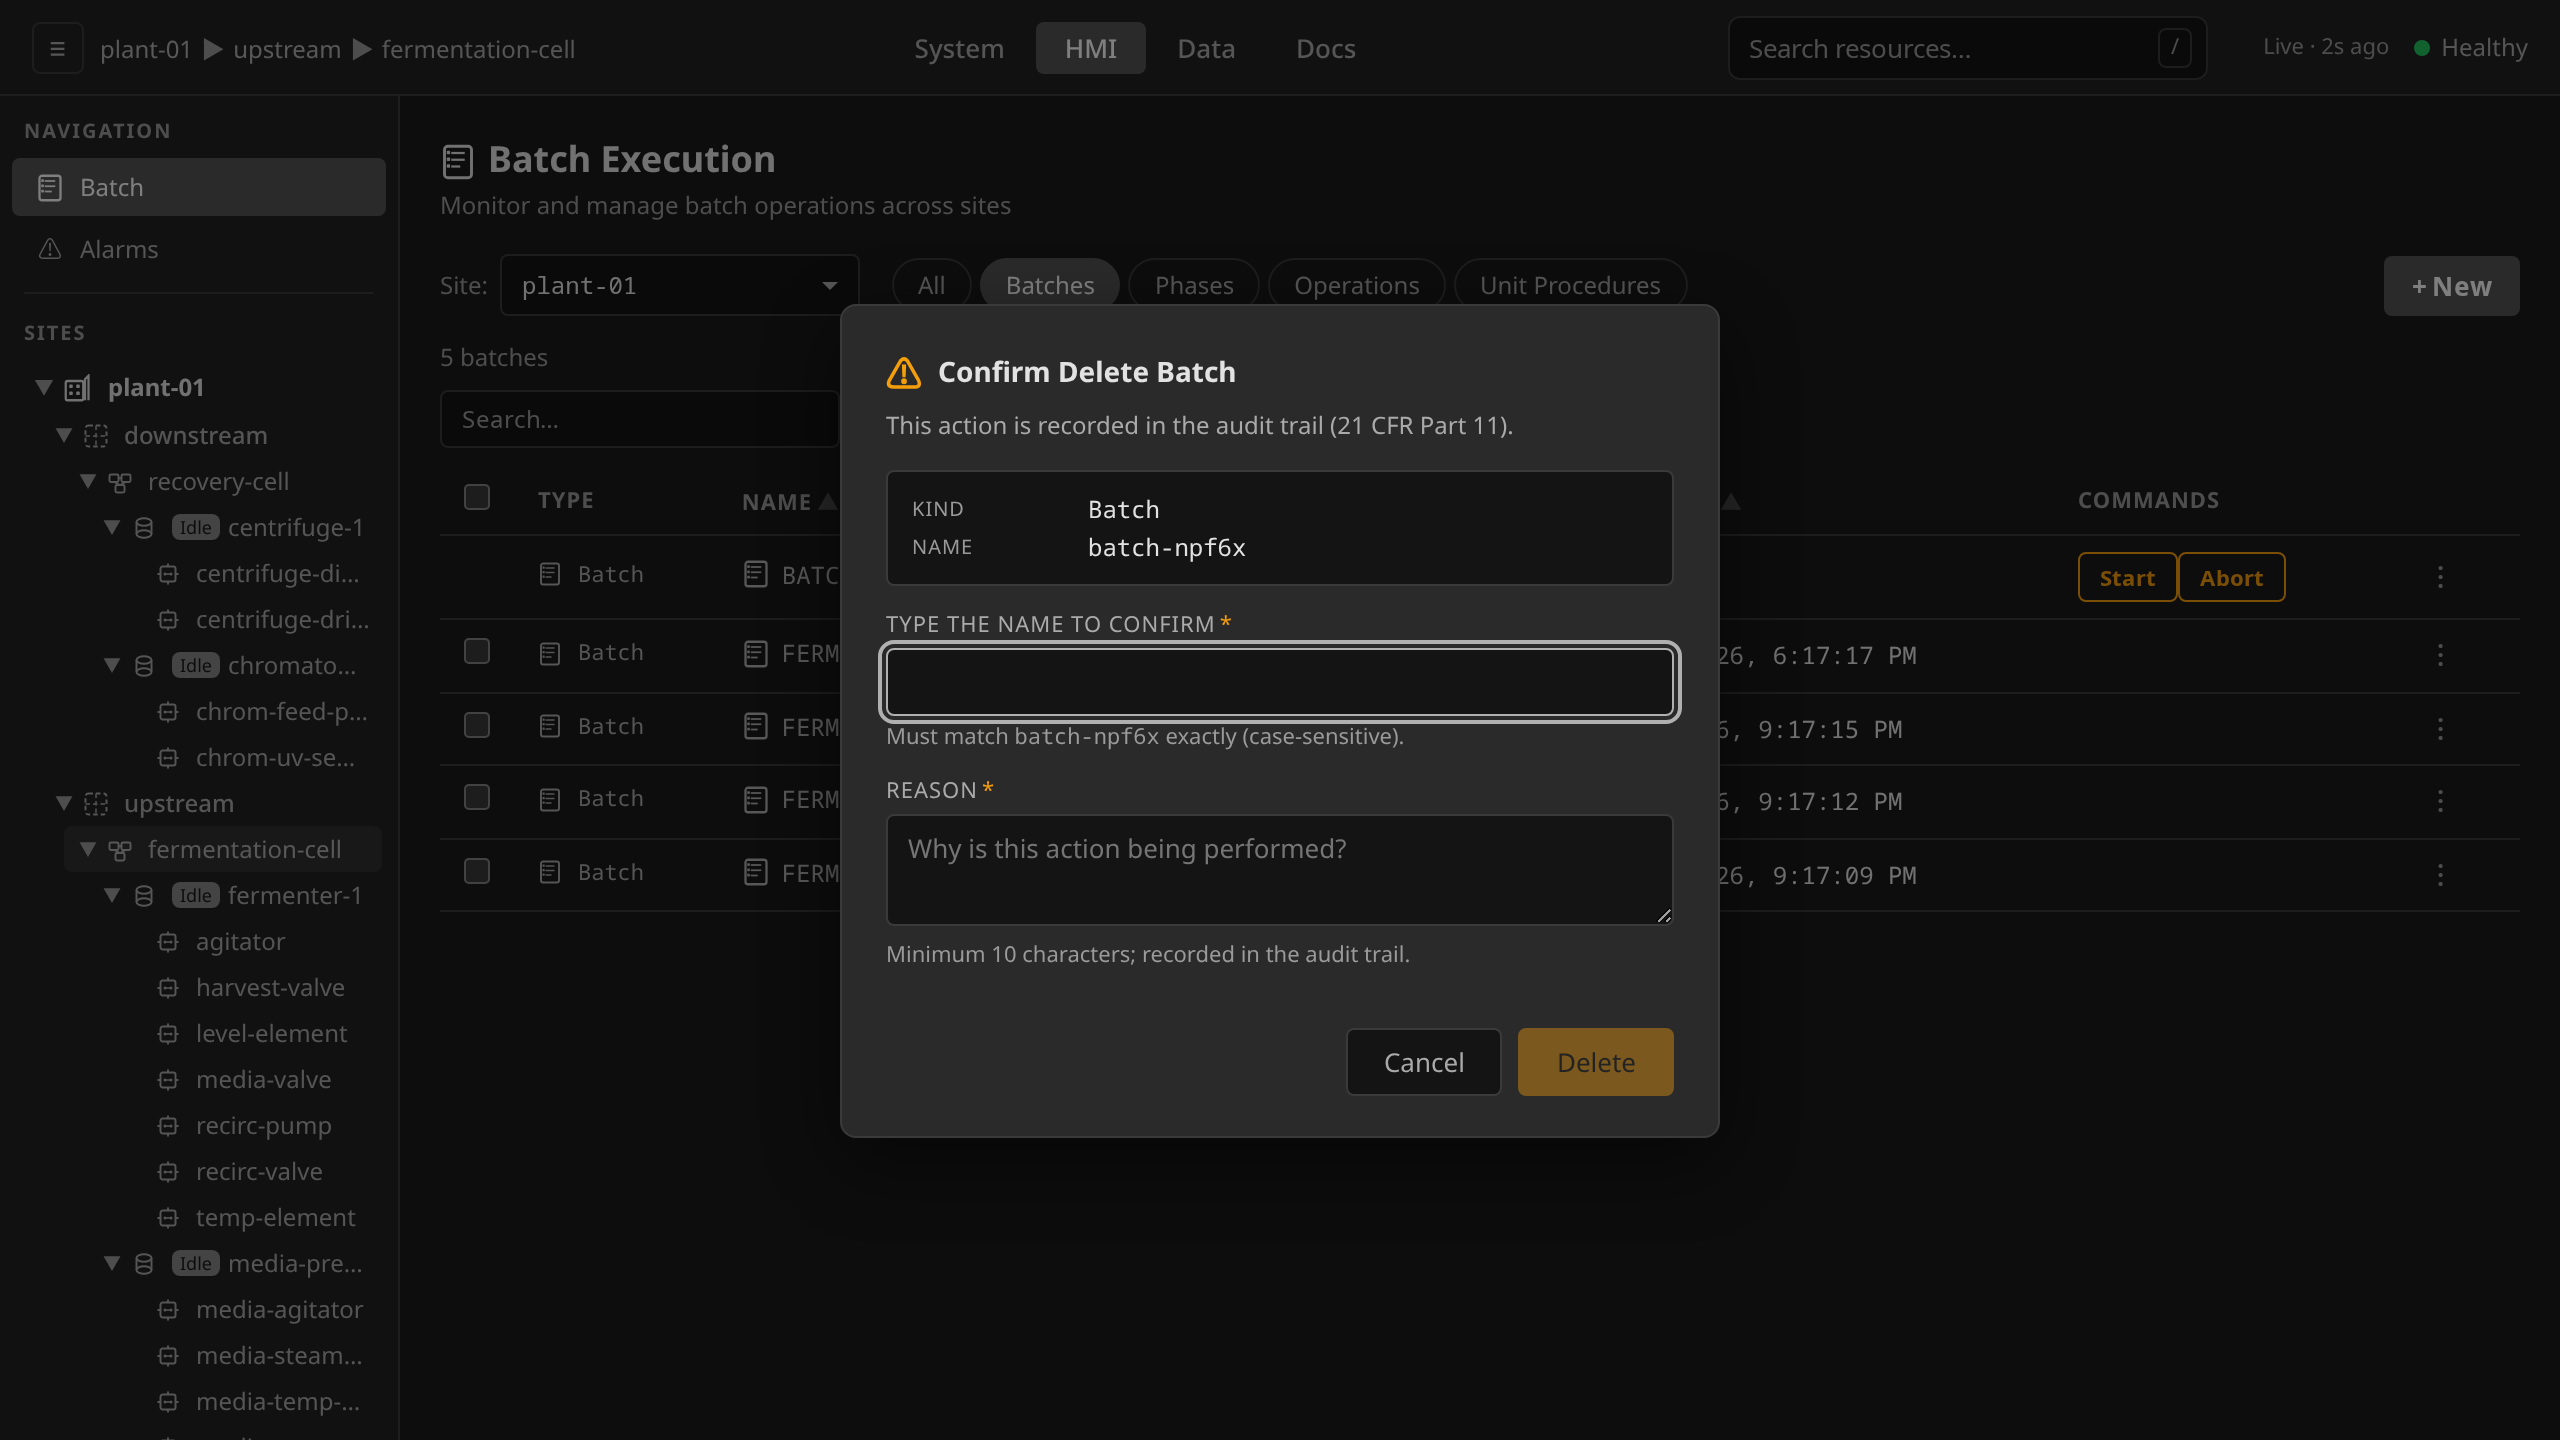Click the Batch Execution heading icon
2560x1440 pixels.
point(458,161)
